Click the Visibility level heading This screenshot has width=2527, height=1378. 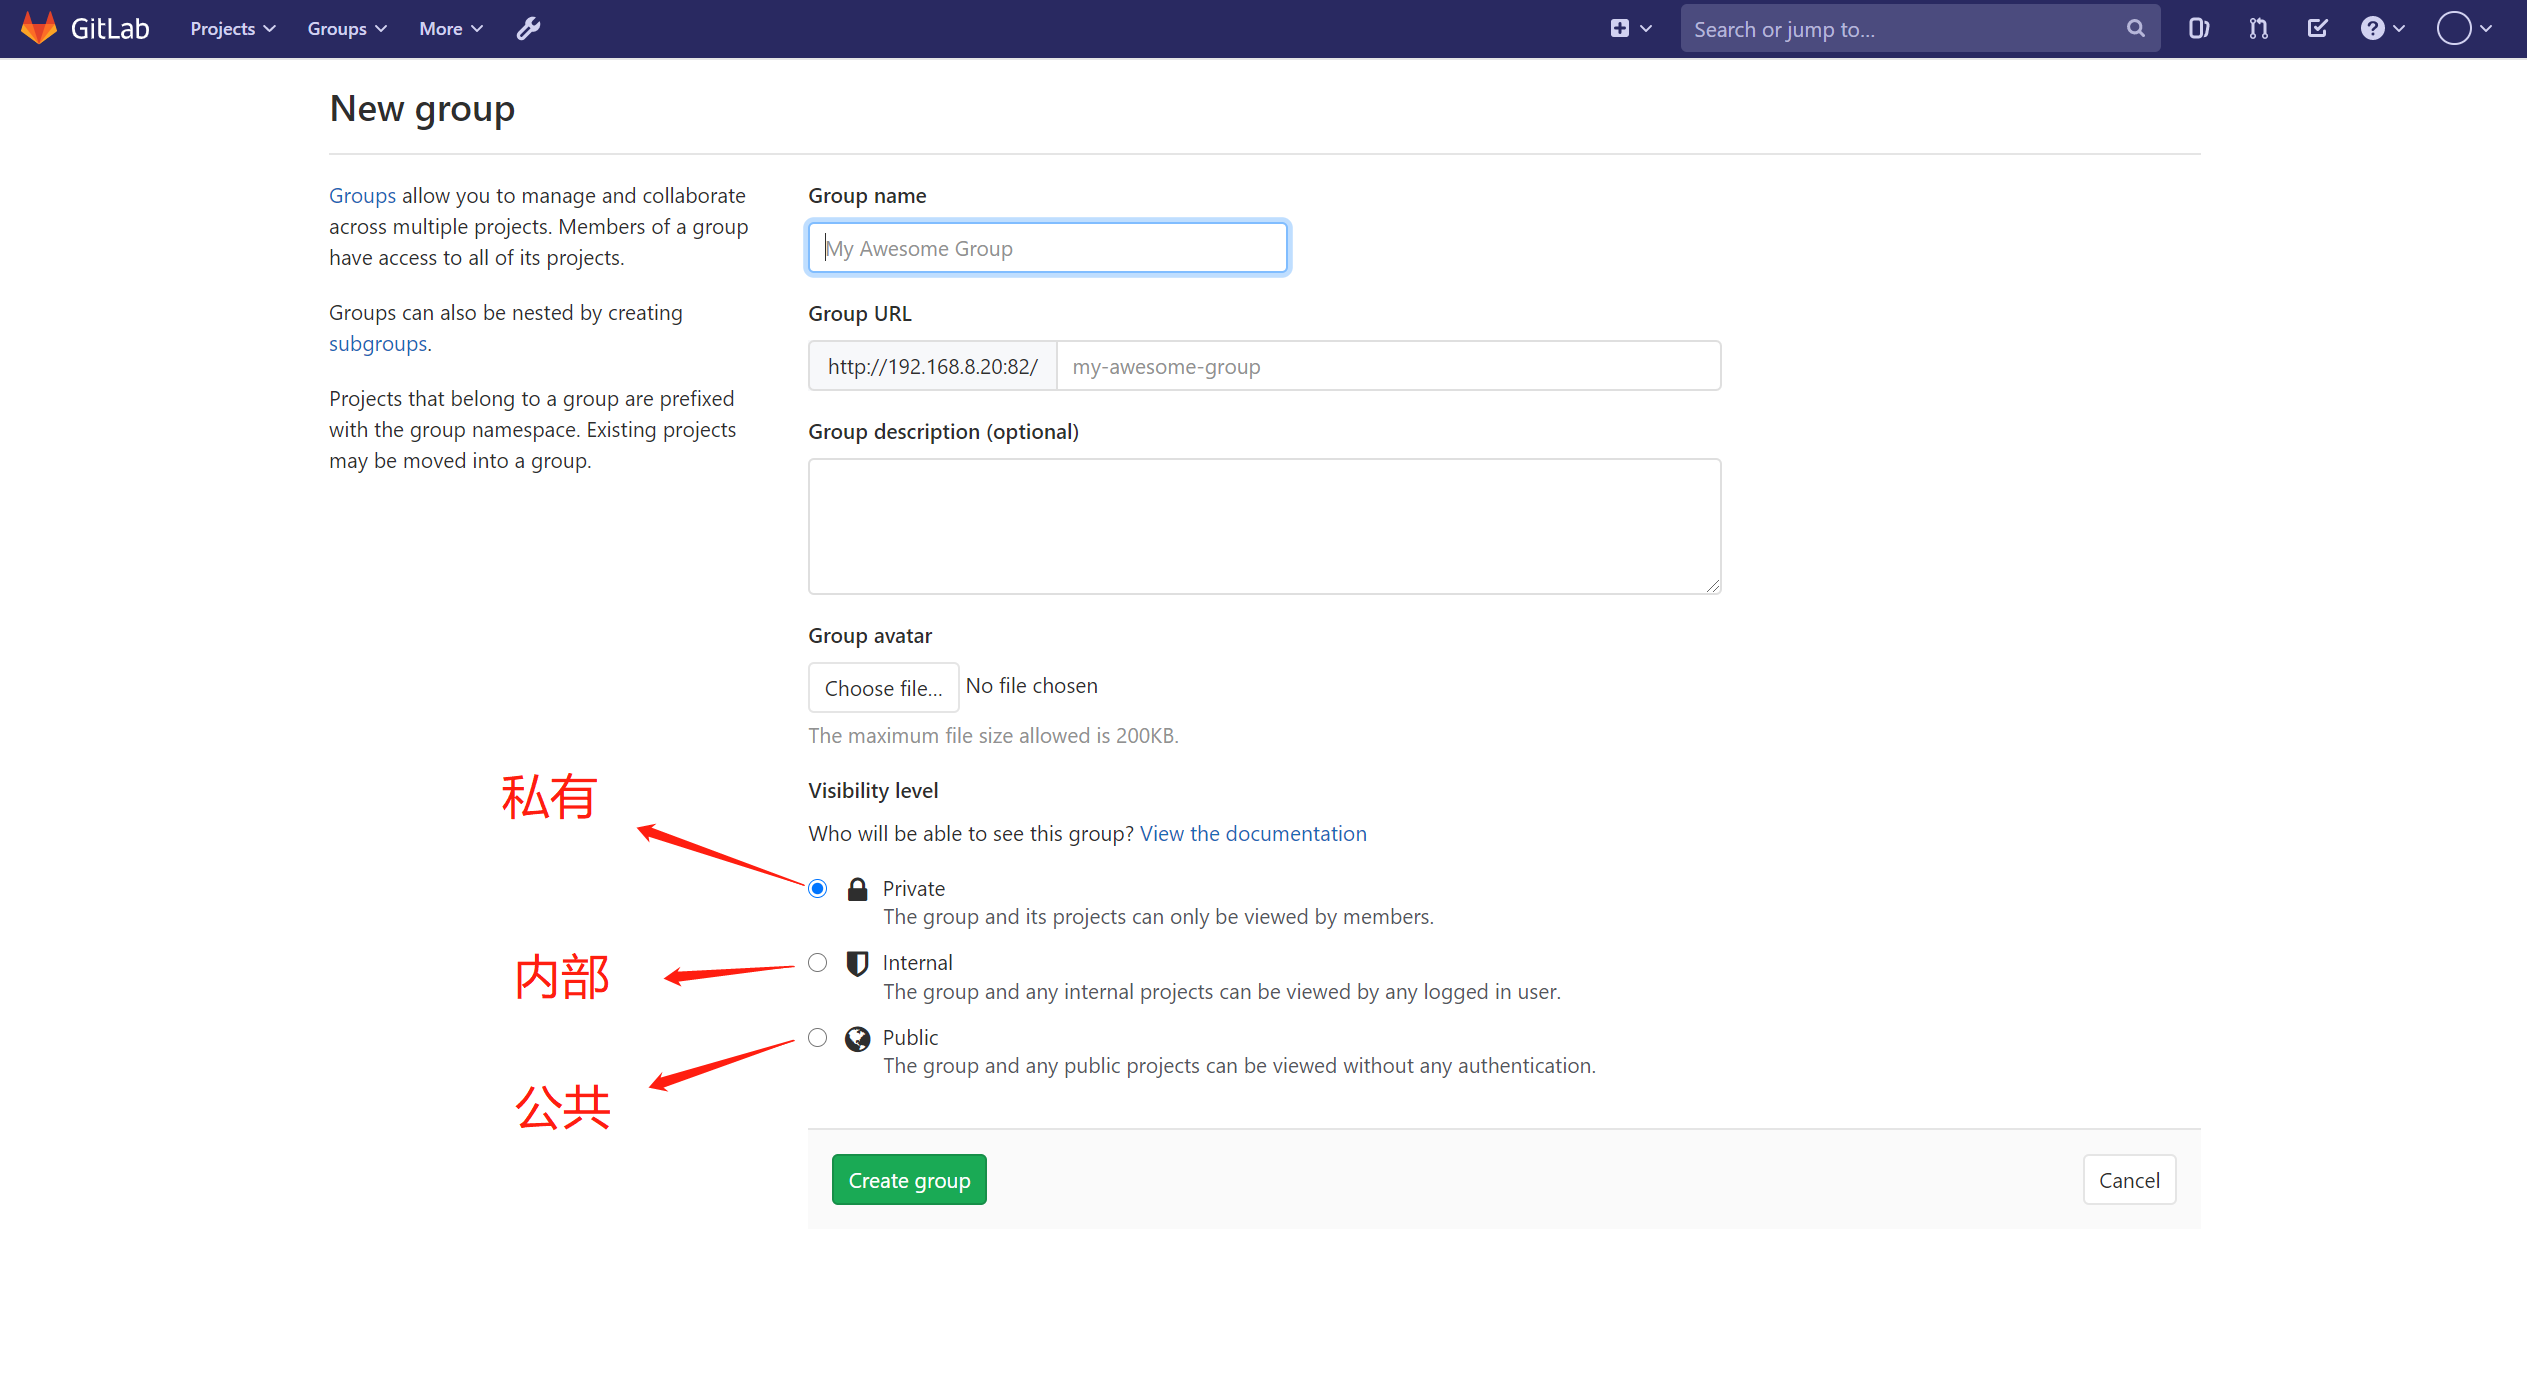tap(873, 791)
